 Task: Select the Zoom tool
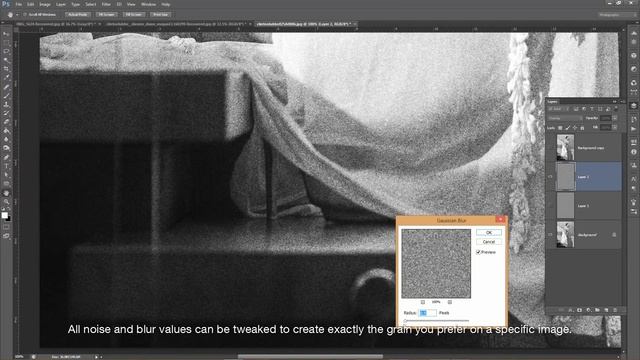(x=6, y=201)
